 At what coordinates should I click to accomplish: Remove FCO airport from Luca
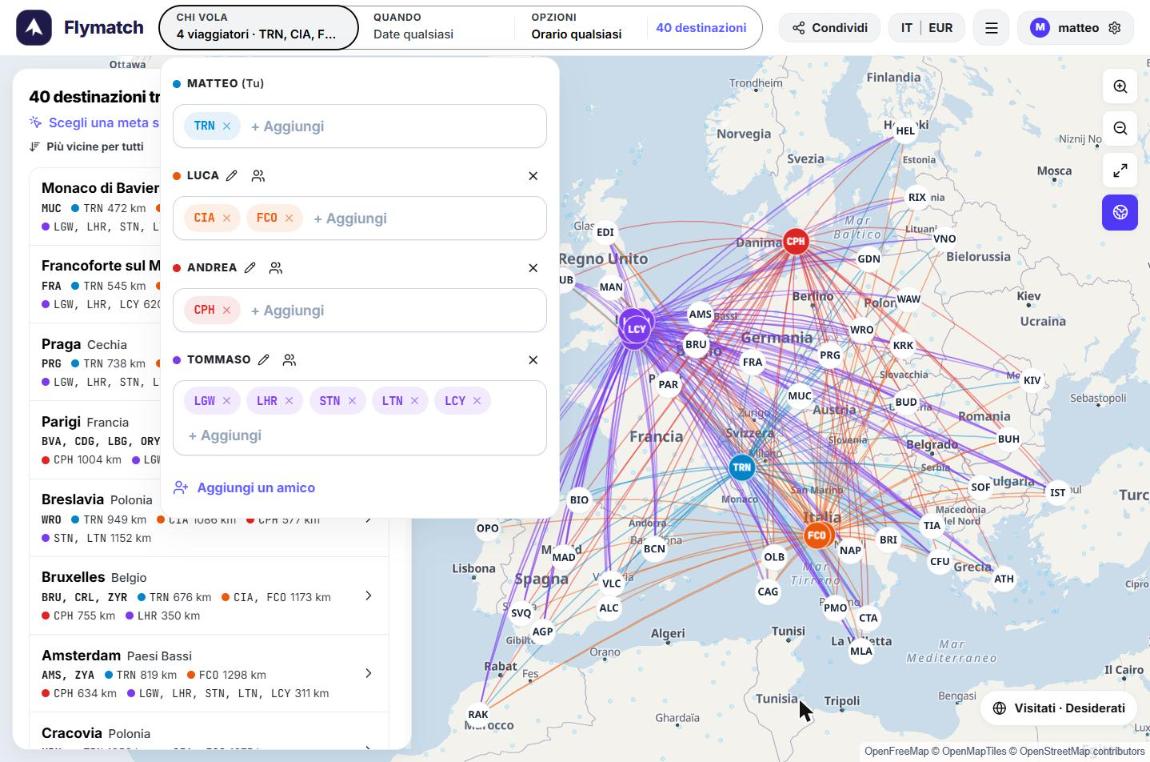289,218
